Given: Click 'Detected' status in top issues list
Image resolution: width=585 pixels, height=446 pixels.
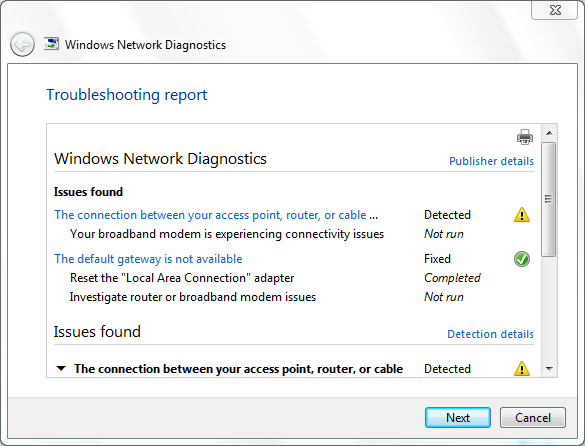Looking at the screenshot, I should tap(447, 215).
